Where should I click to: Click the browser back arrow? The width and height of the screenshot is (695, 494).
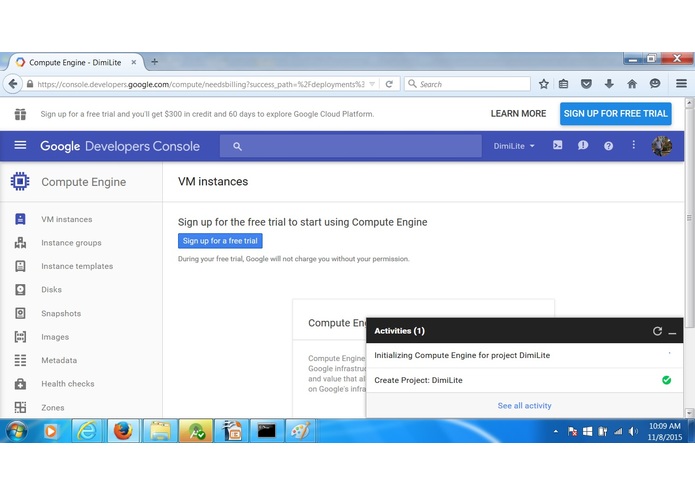pyautogui.click(x=13, y=84)
